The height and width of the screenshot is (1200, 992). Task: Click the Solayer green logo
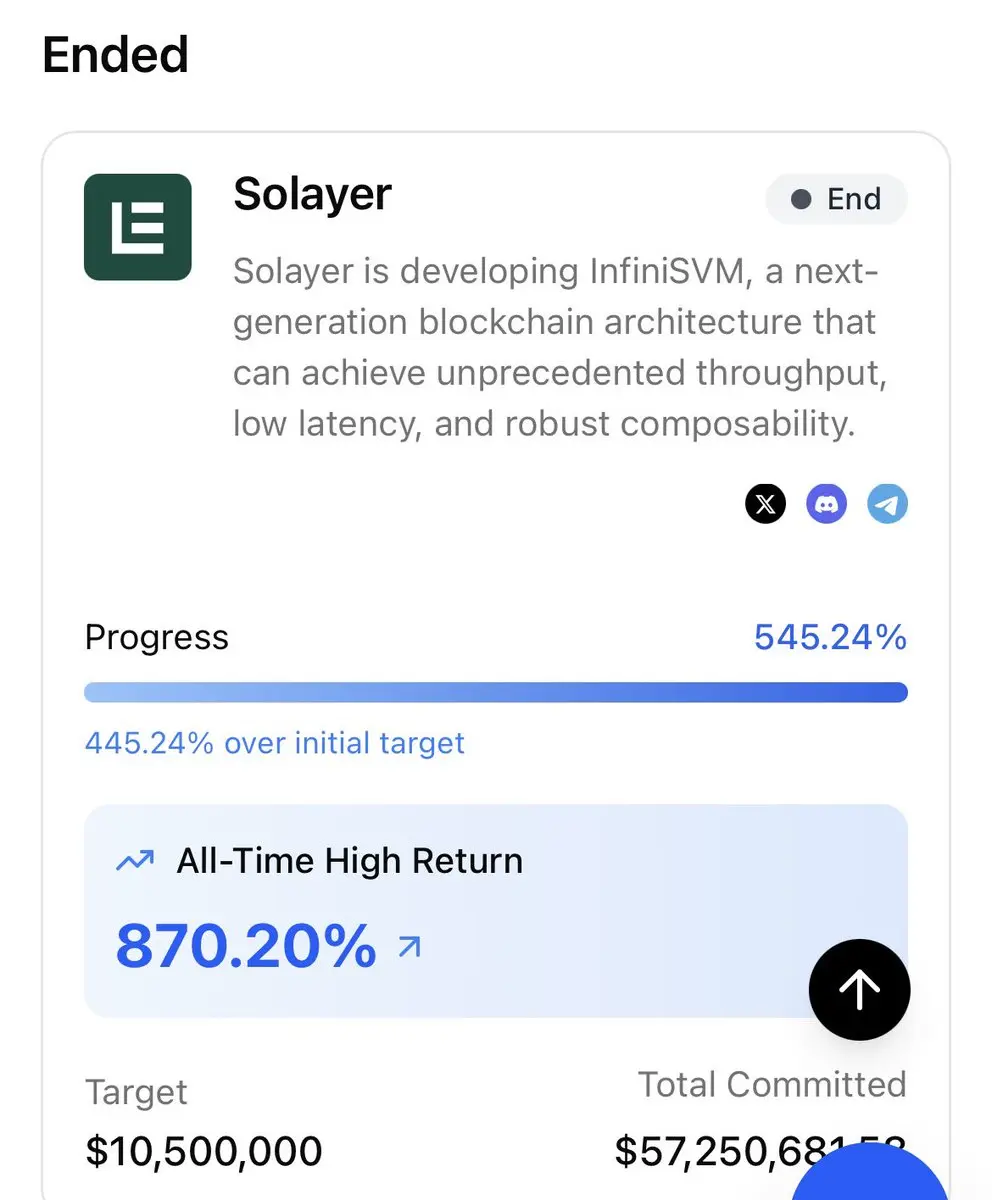138,227
